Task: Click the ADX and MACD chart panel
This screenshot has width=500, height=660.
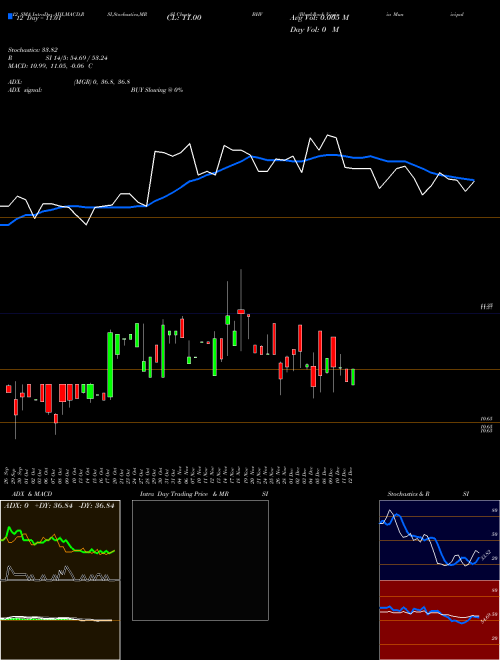Action: (x=60, y=580)
